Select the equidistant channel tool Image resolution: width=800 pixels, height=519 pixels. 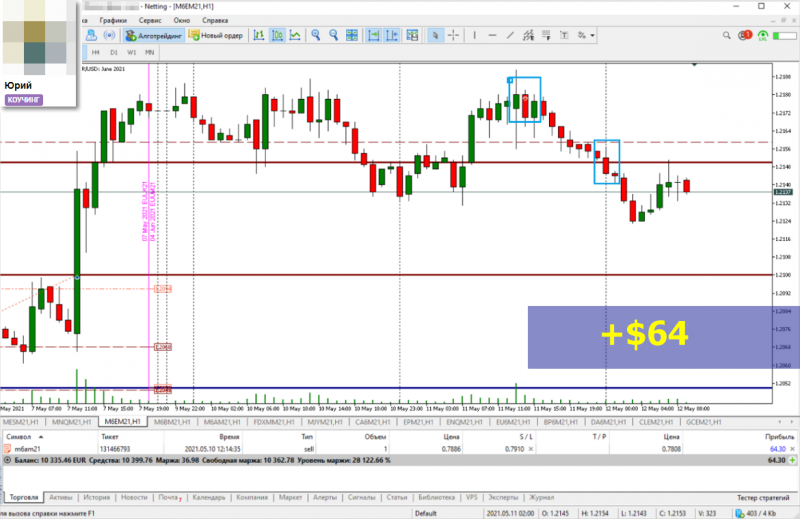coord(528,35)
